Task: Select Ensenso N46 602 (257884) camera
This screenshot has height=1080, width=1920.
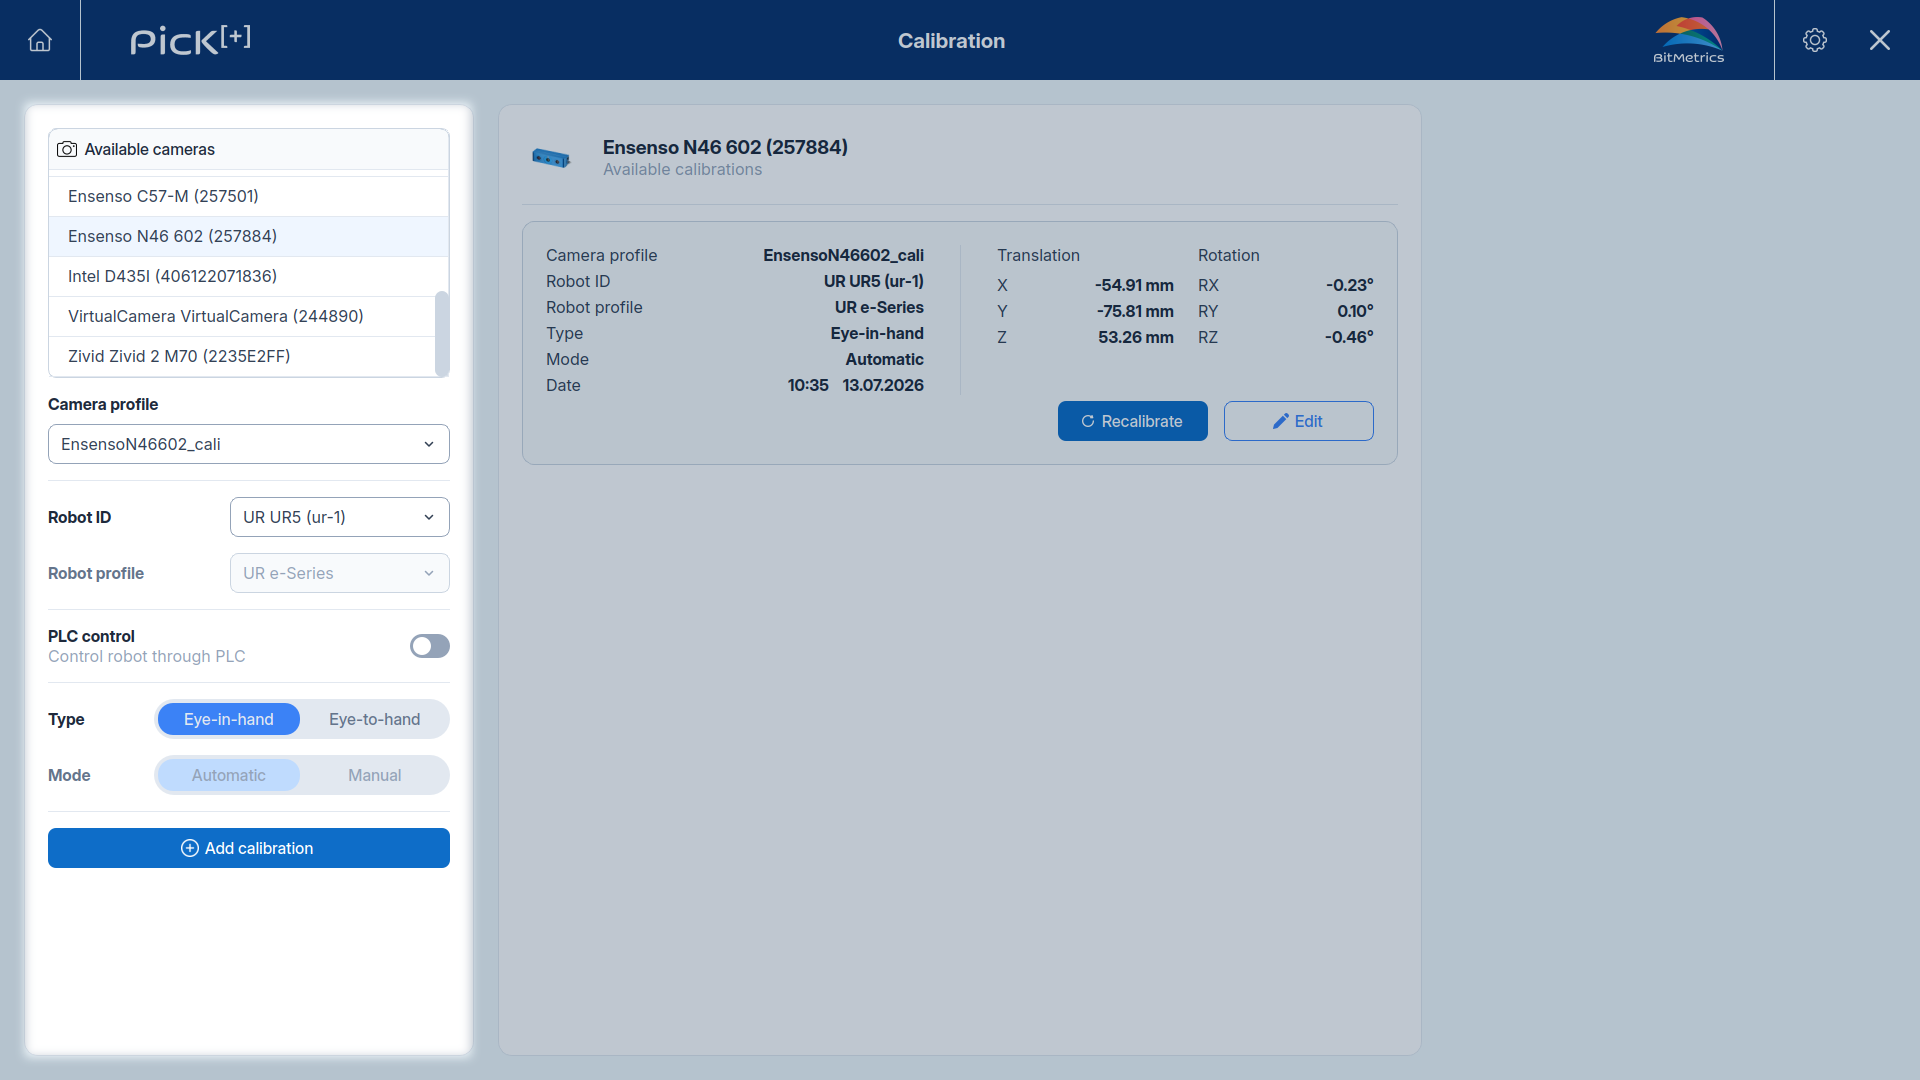Action: [x=248, y=236]
